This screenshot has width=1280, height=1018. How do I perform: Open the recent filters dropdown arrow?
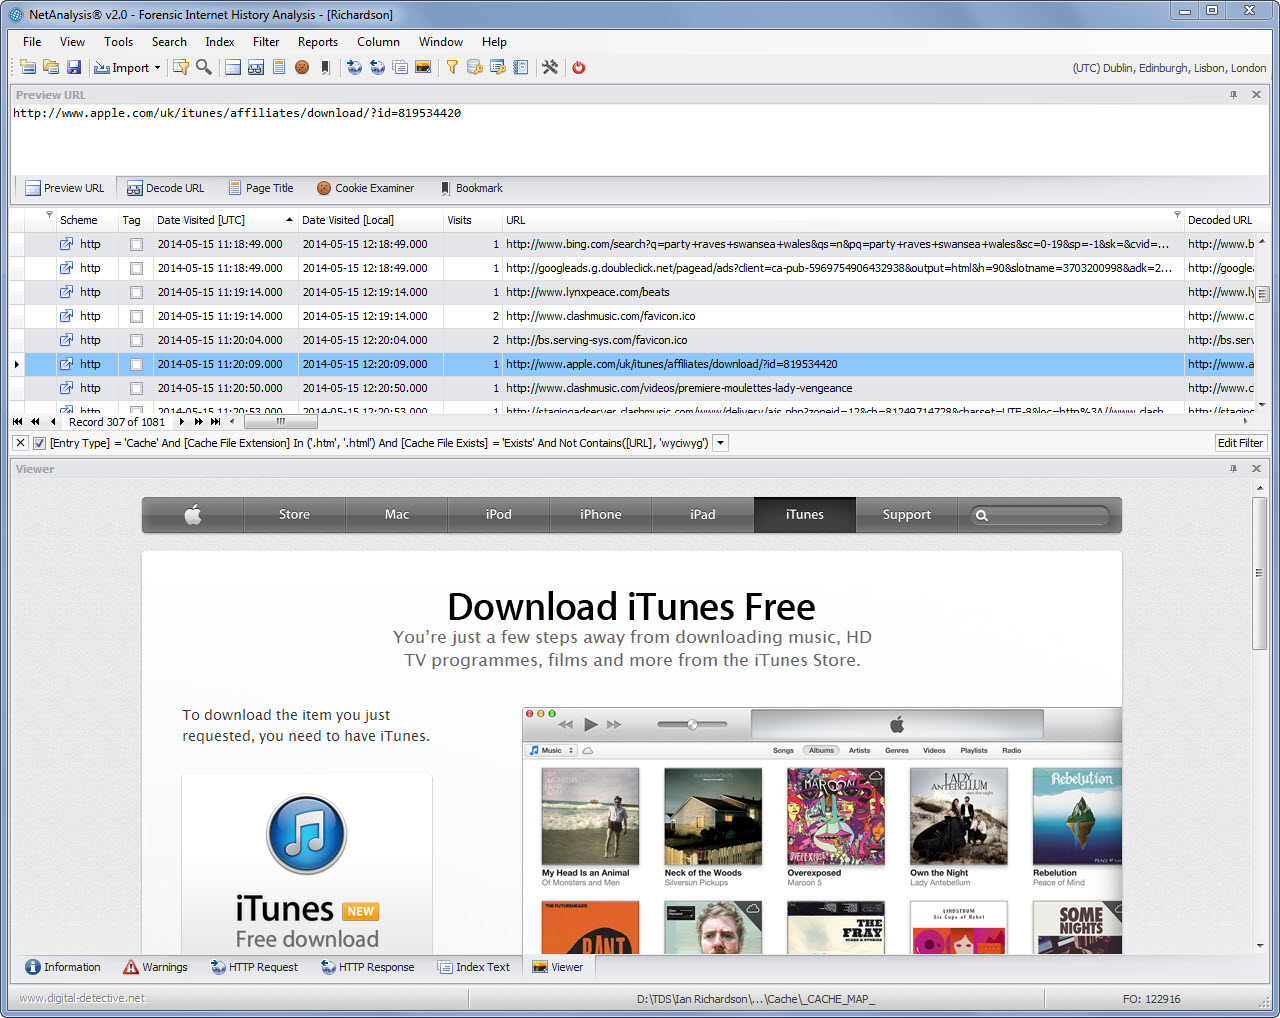pos(720,443)
